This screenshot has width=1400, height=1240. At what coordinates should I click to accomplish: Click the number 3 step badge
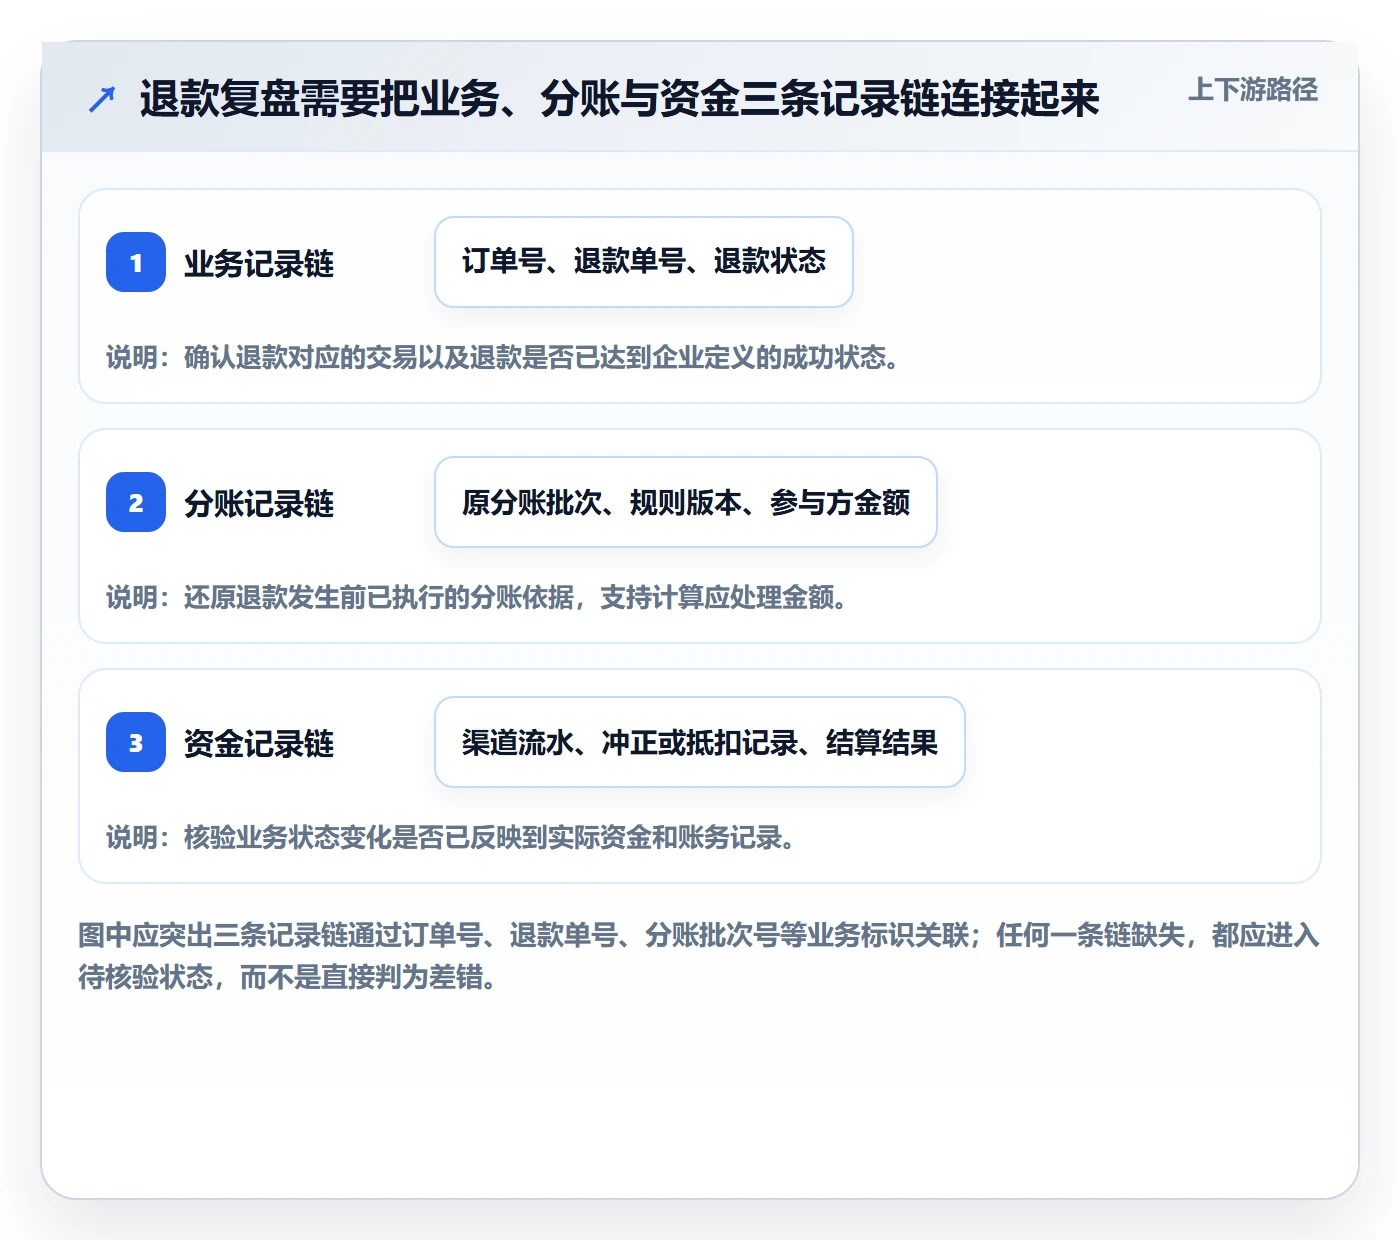point(136,742)
